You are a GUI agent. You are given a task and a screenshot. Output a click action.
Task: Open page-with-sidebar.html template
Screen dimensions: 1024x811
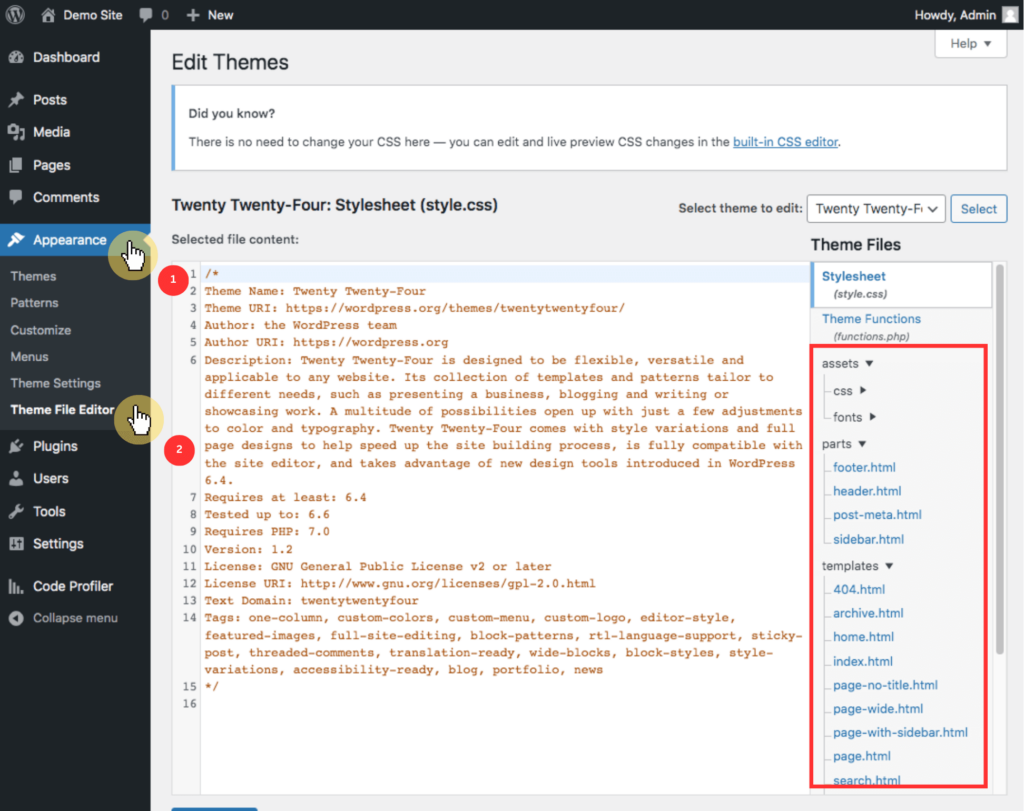(x=900, y=733)
